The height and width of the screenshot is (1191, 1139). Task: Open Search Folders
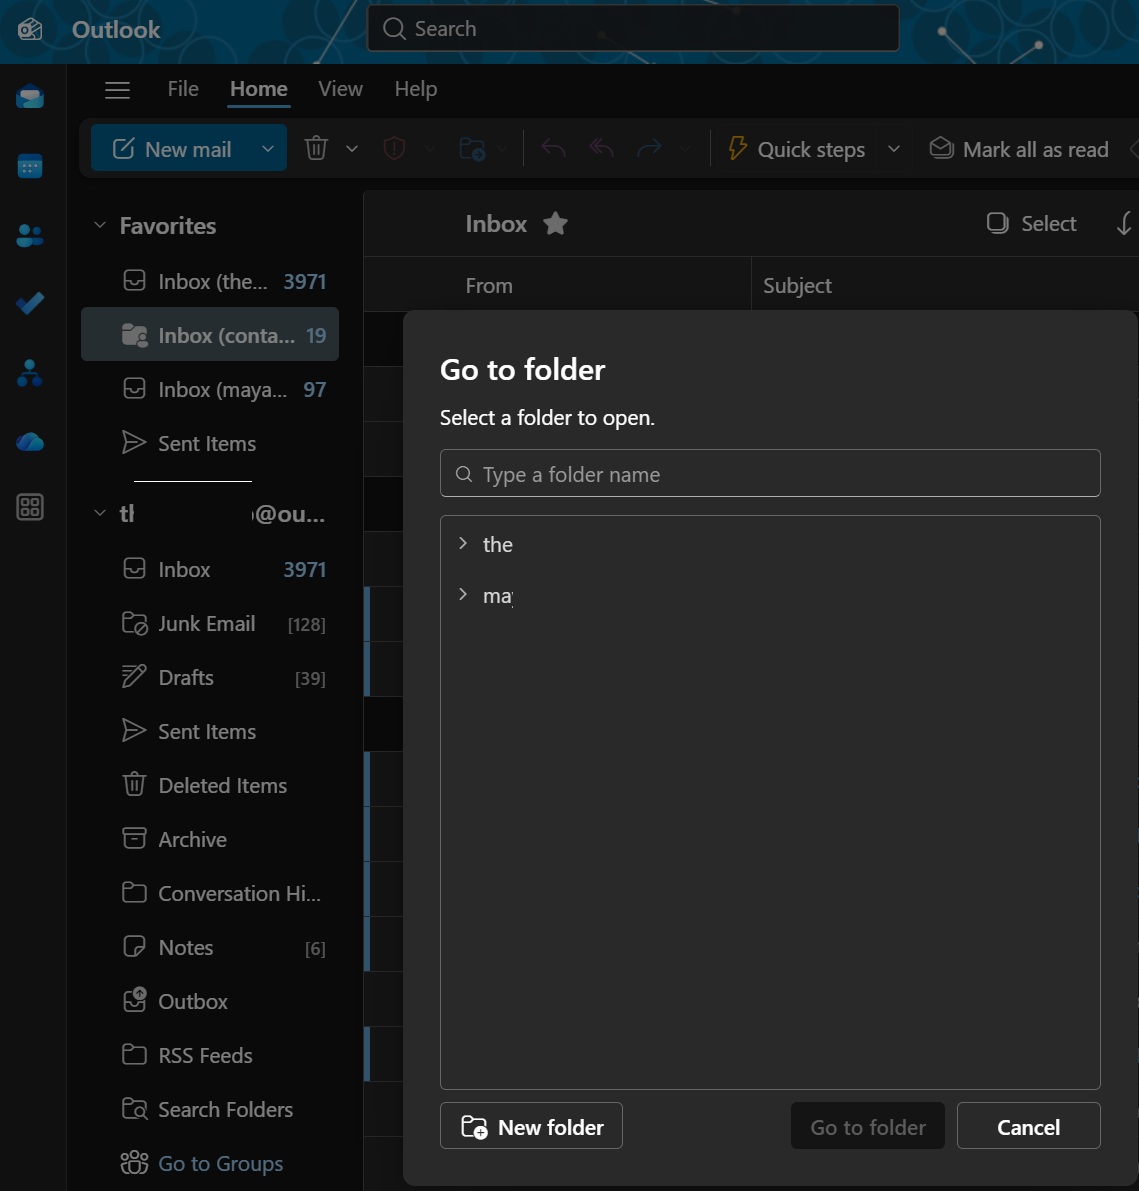[210, 1109]
